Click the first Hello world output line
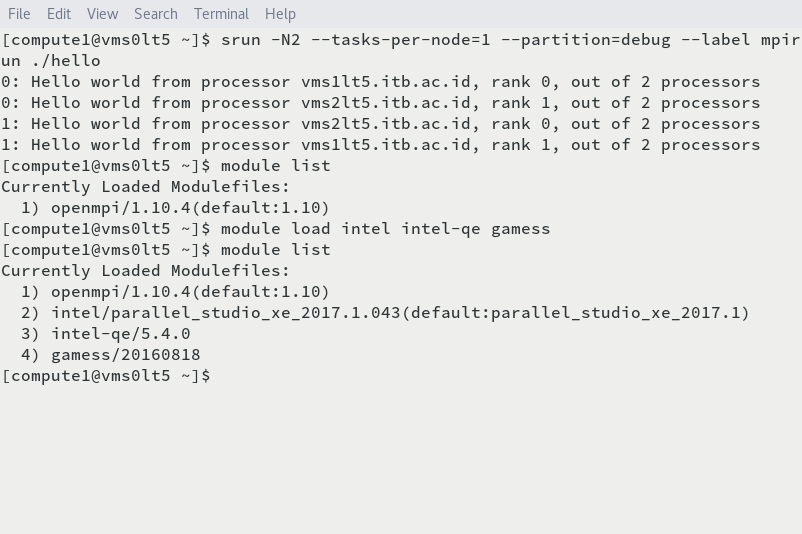The width and height of the screenshot is (802, 534). (380, 82)
